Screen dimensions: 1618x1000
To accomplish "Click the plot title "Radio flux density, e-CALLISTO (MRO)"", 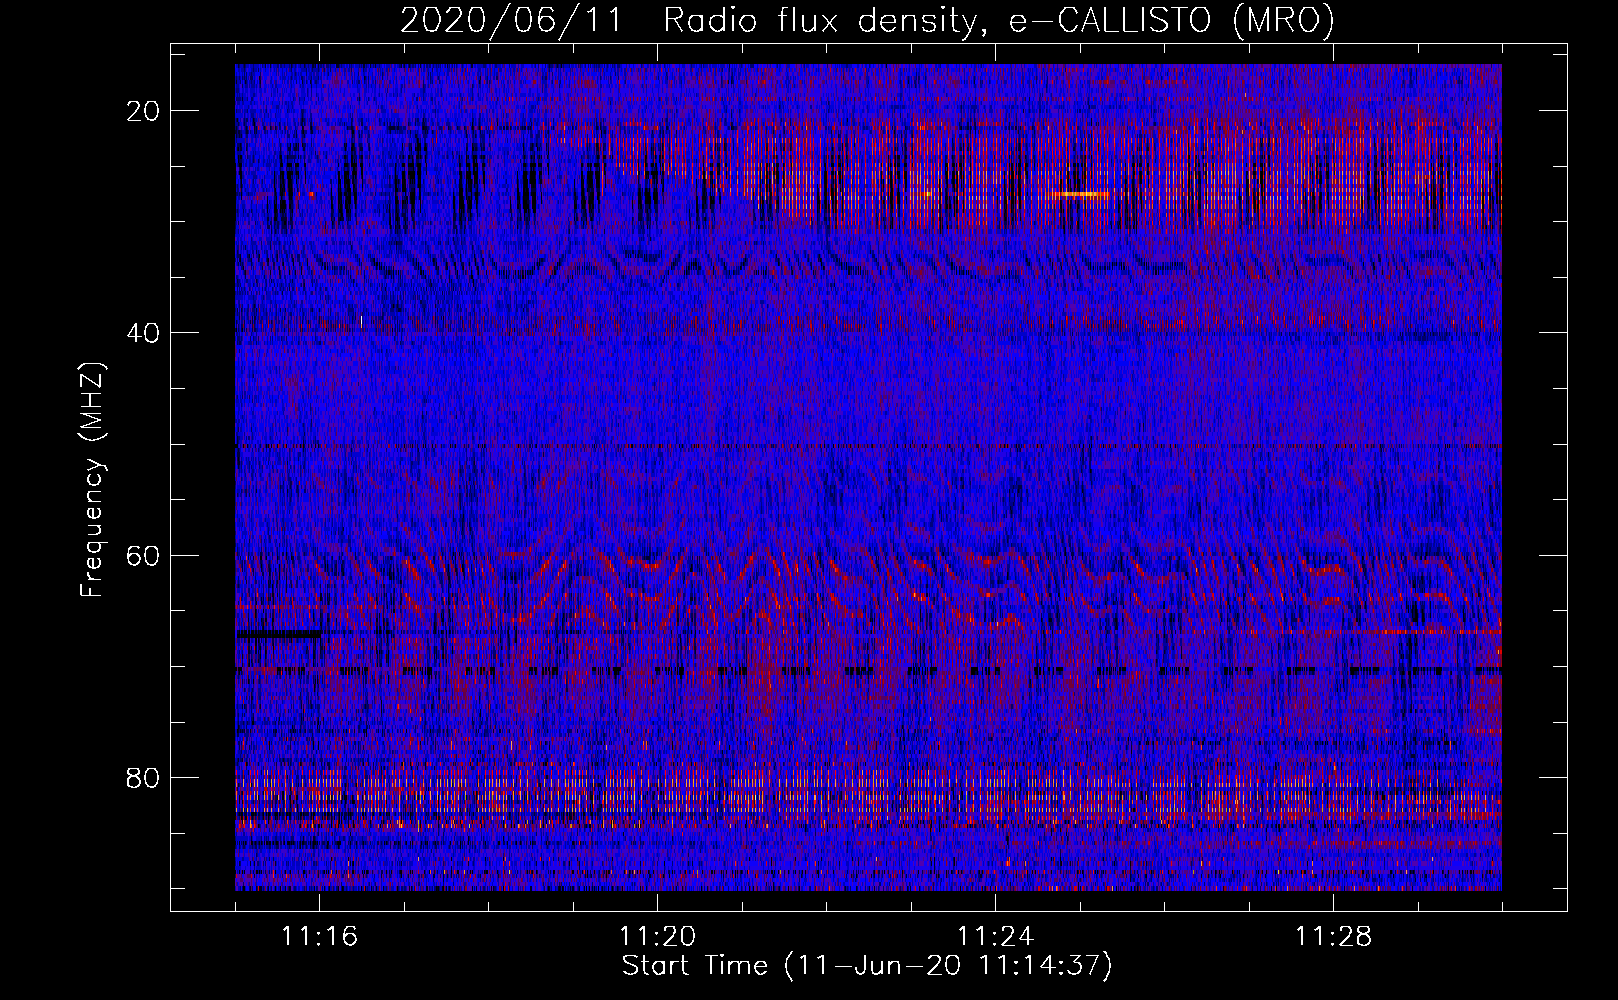I will [x=999, y=20].
